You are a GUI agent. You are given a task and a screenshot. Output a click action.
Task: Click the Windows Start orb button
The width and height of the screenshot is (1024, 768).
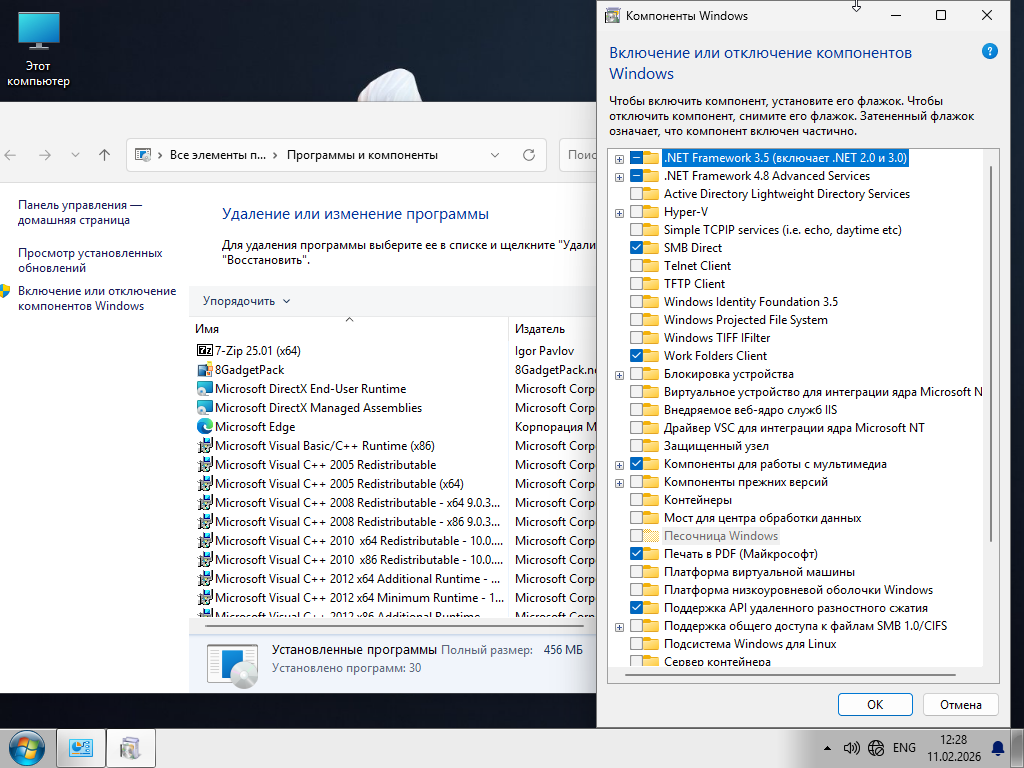pyautogui.click(x=27, y=748)
